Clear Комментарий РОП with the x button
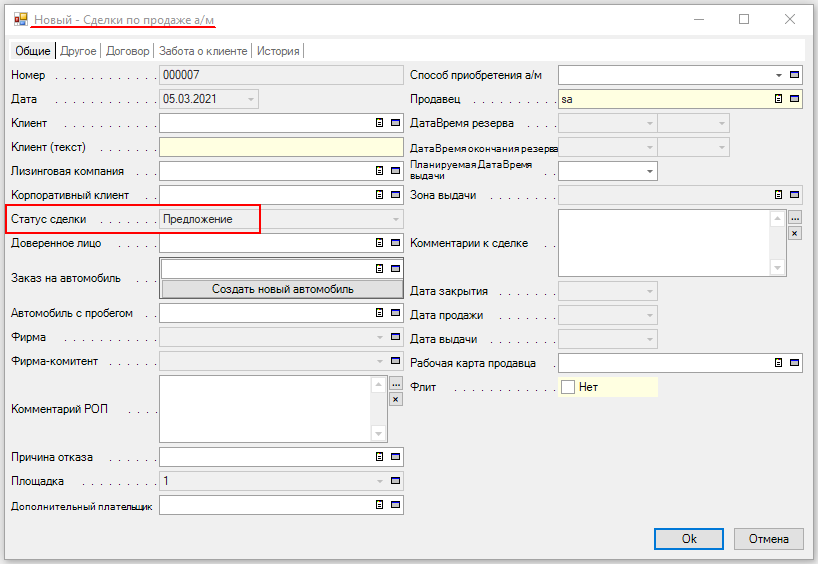 pos(395,399)
